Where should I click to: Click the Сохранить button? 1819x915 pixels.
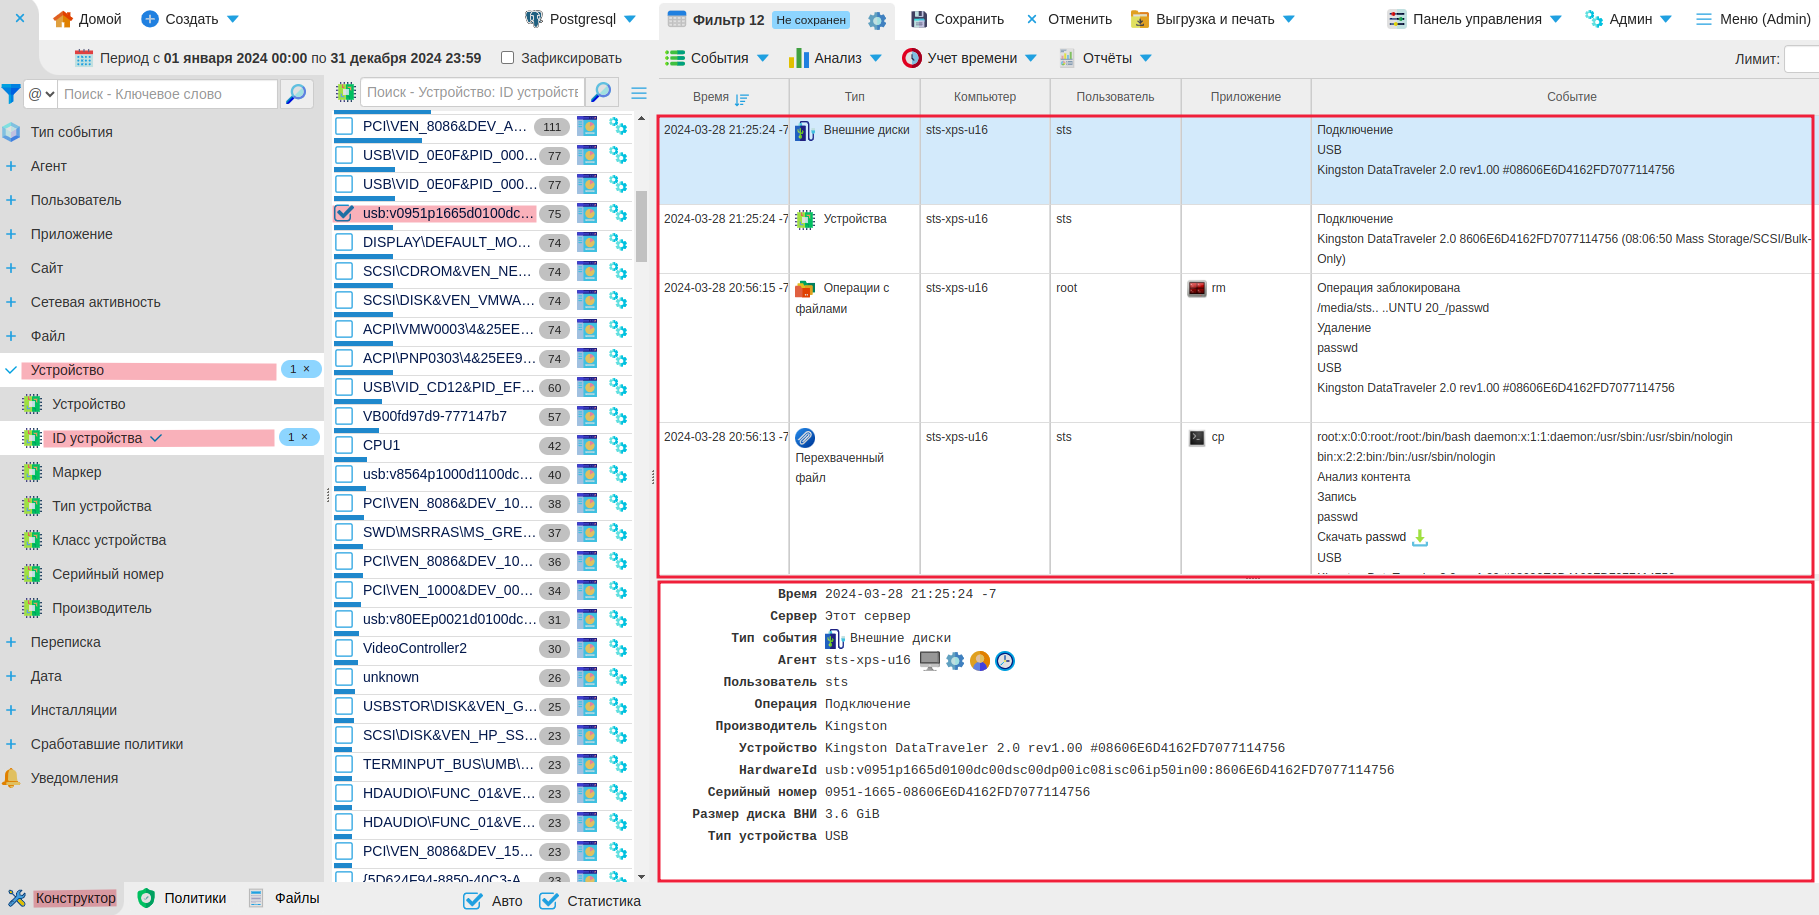pyautogui.click(x=957, y=19)
